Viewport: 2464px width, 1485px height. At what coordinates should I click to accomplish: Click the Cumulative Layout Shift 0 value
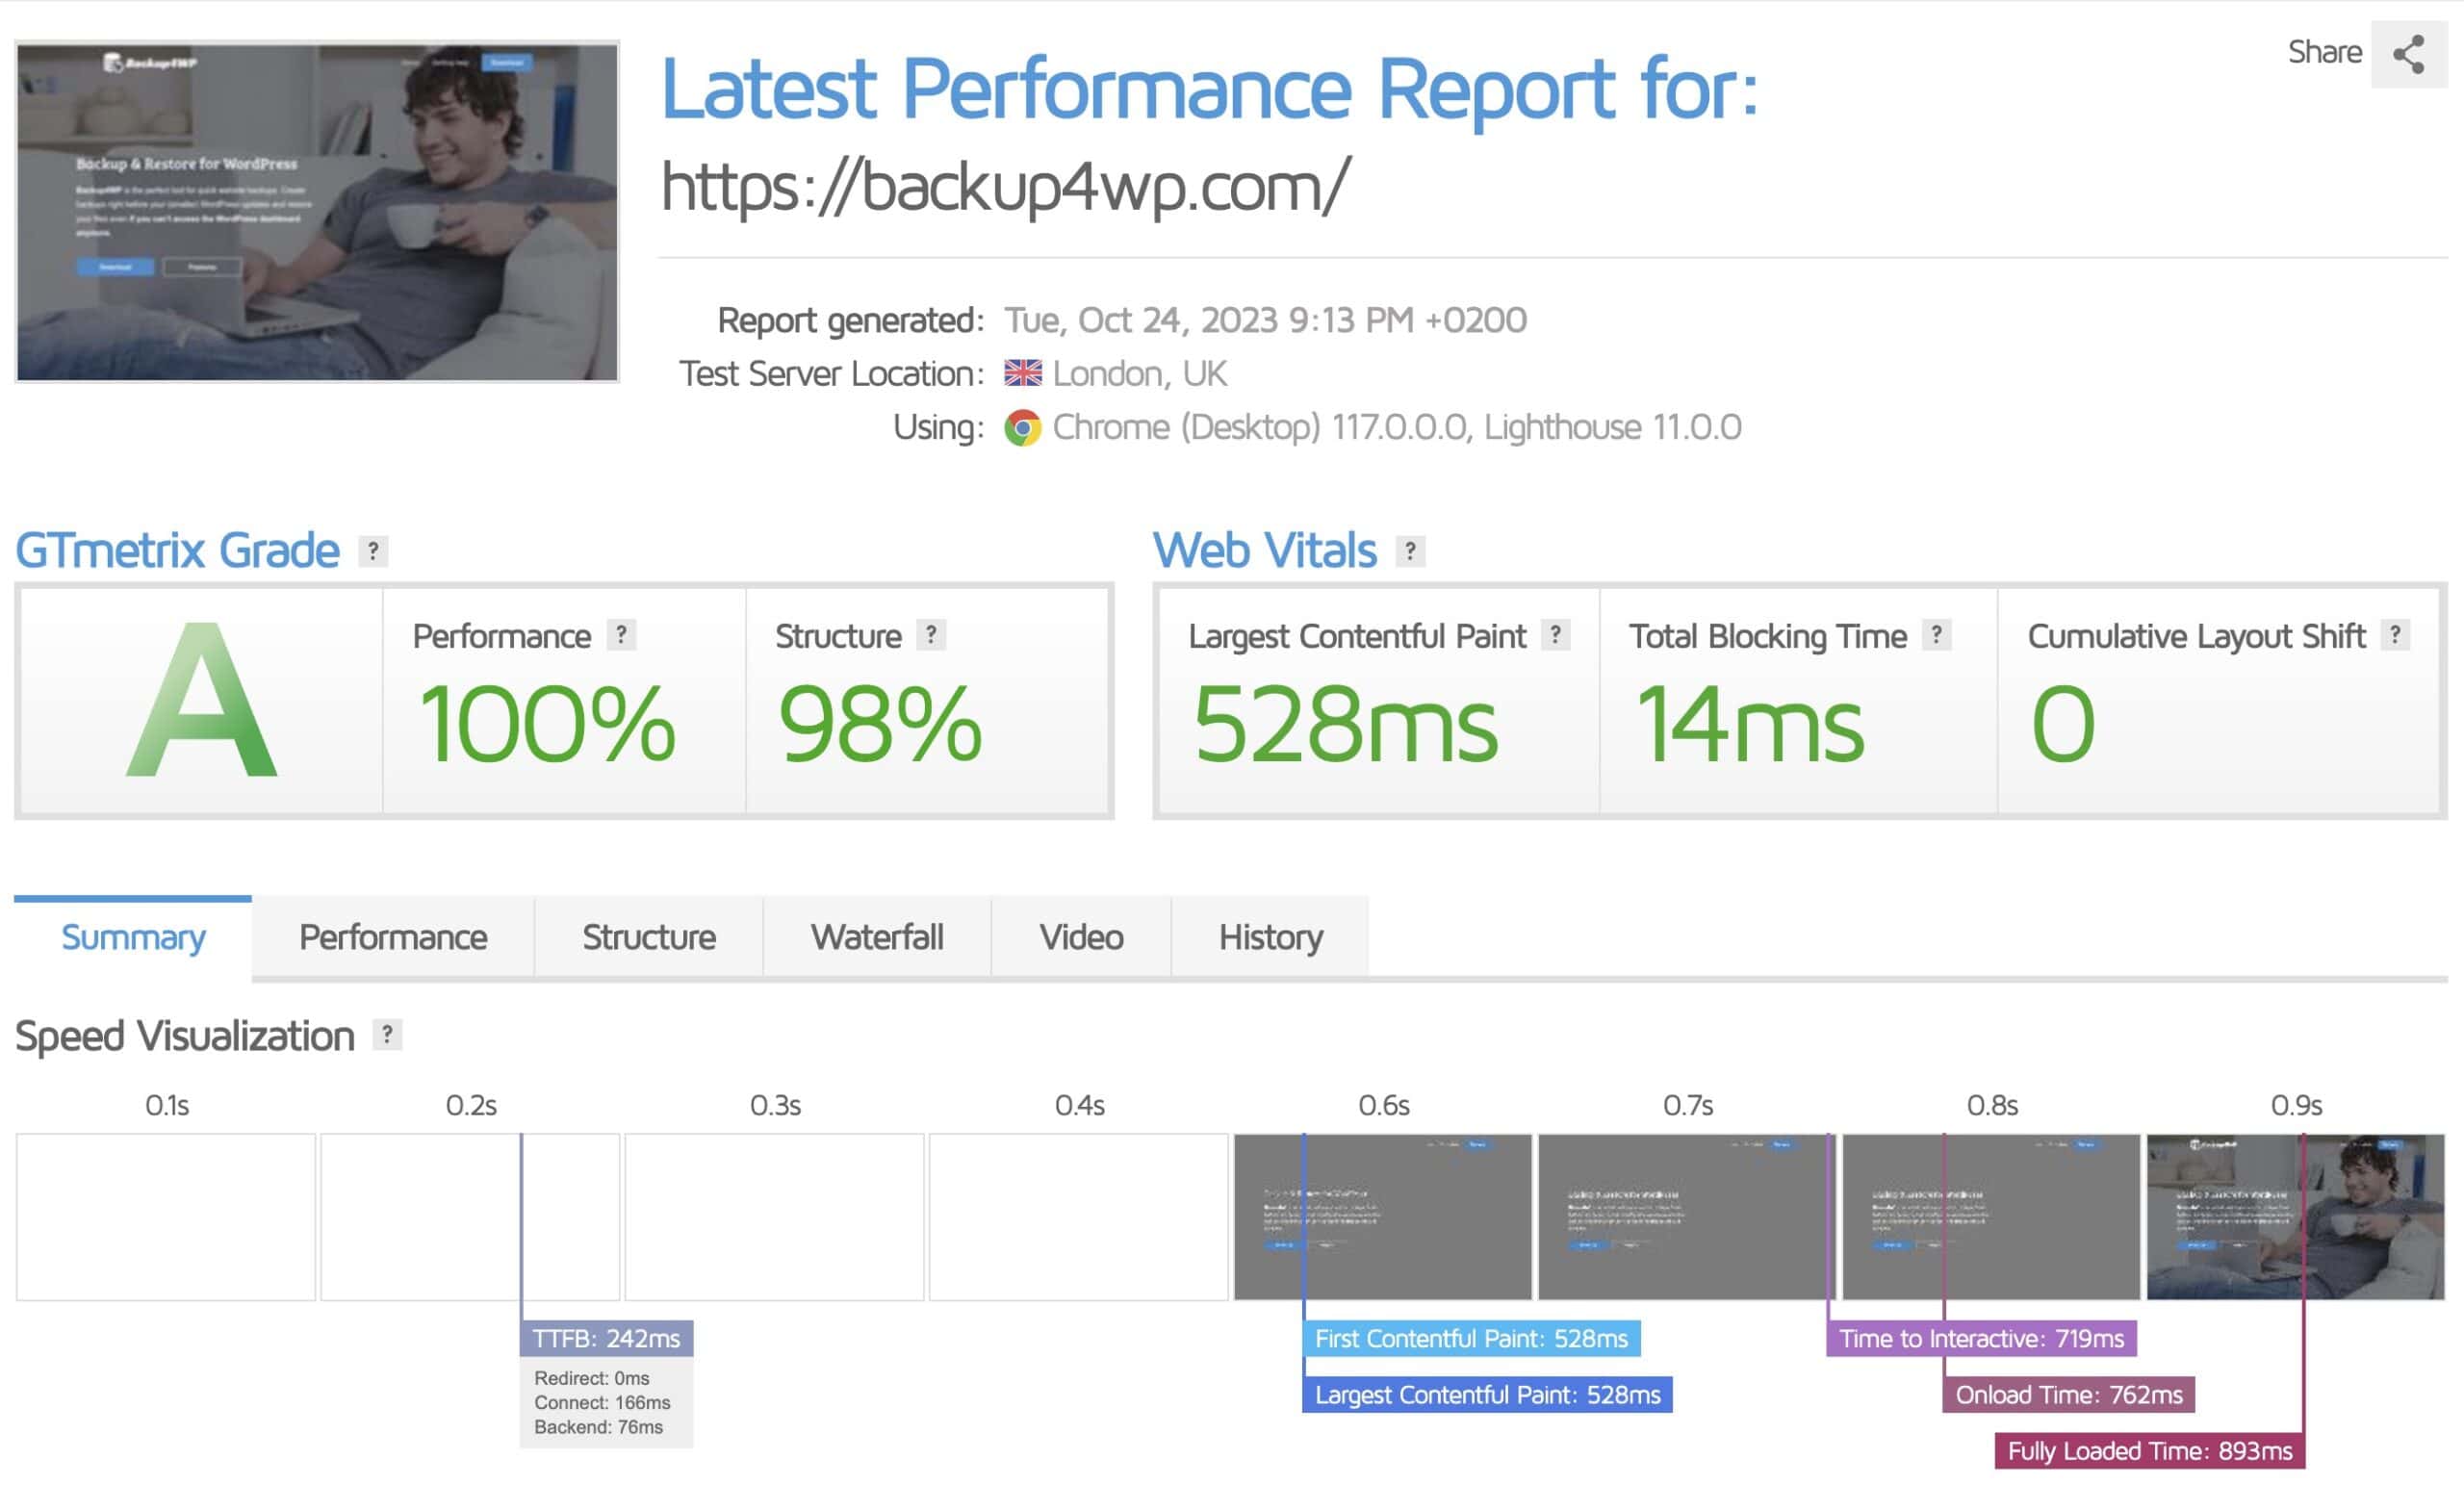click(2062, 724)
